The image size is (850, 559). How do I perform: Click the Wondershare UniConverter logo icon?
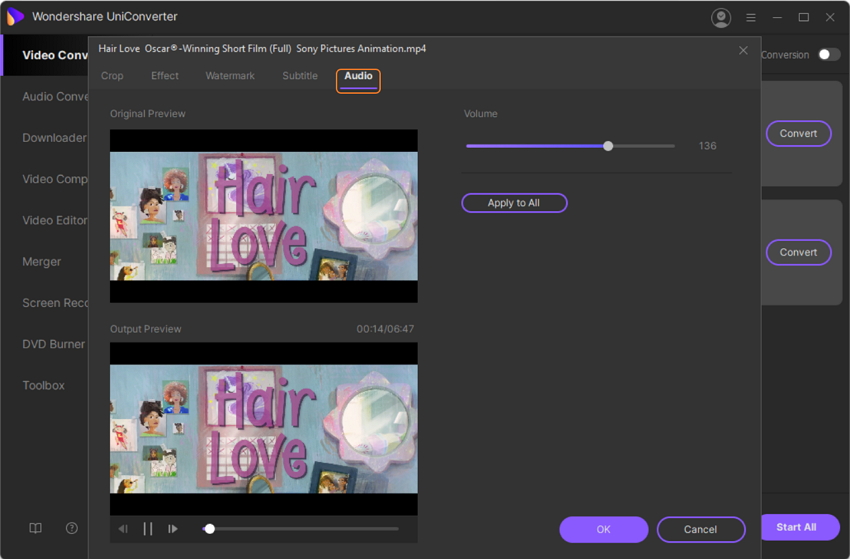pos(15,17)
